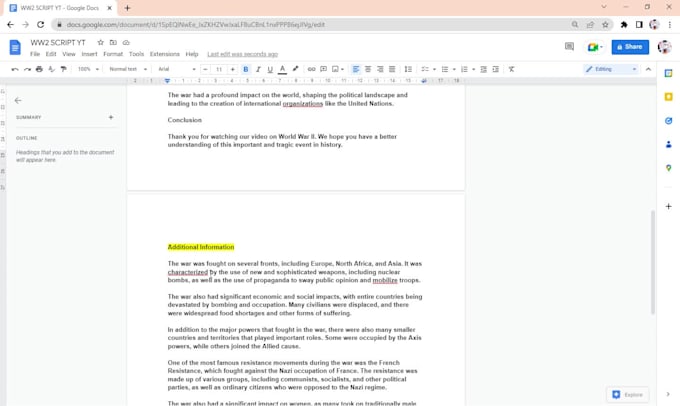Click the font size field
Viewport: 680px width, 406px height.
(x=219, y=69)
